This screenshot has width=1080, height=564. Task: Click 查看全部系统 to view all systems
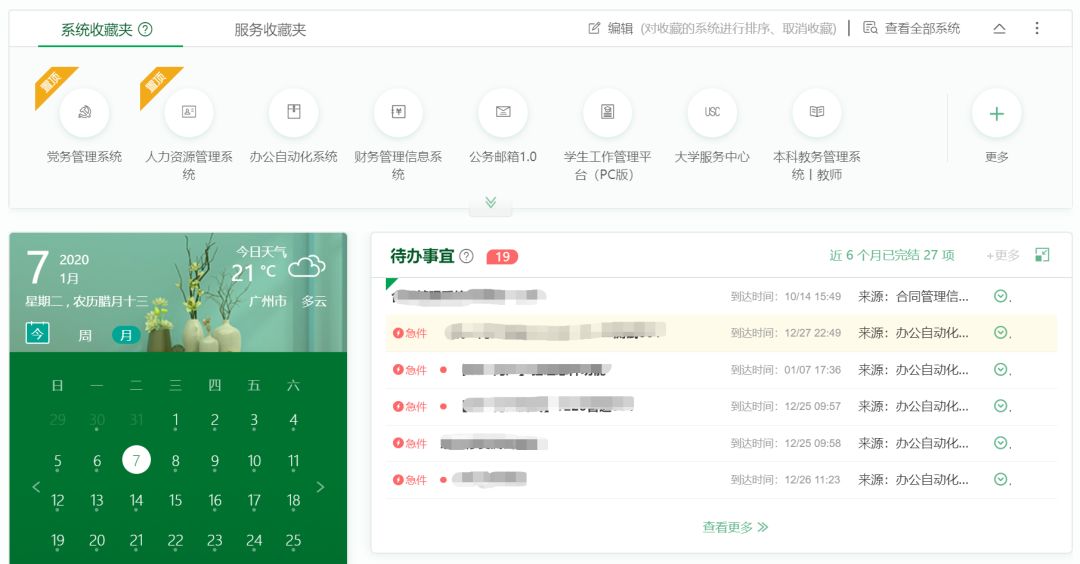click(912, 29)
